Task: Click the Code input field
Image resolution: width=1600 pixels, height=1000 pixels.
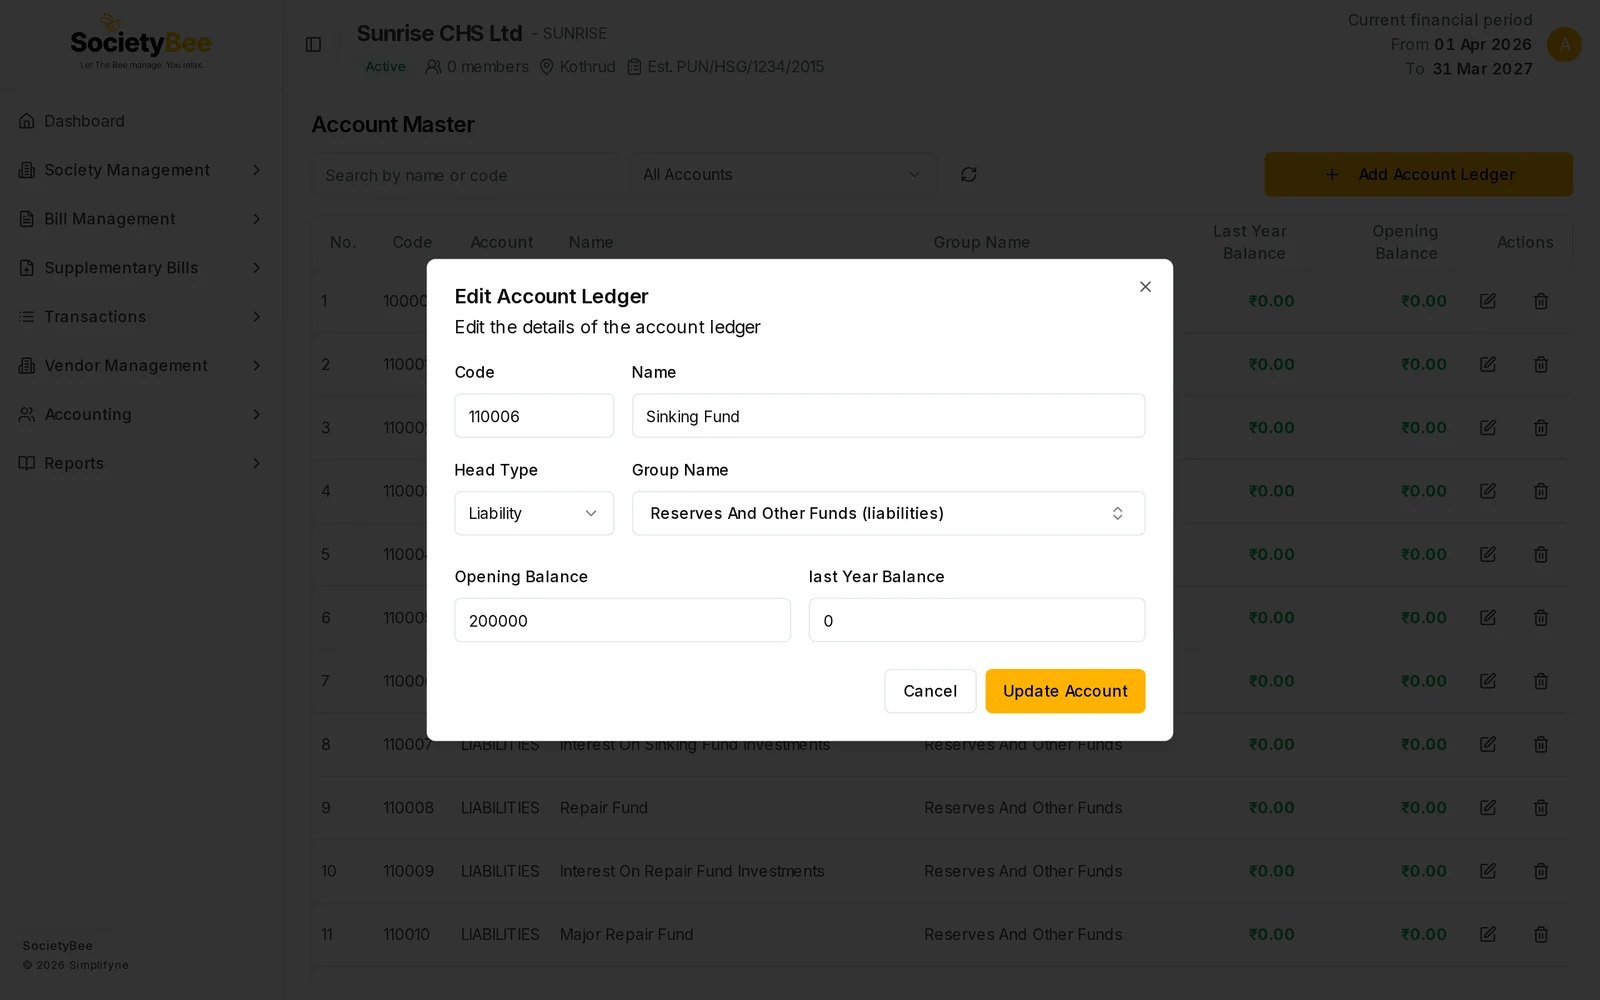Action: [534, 416]
